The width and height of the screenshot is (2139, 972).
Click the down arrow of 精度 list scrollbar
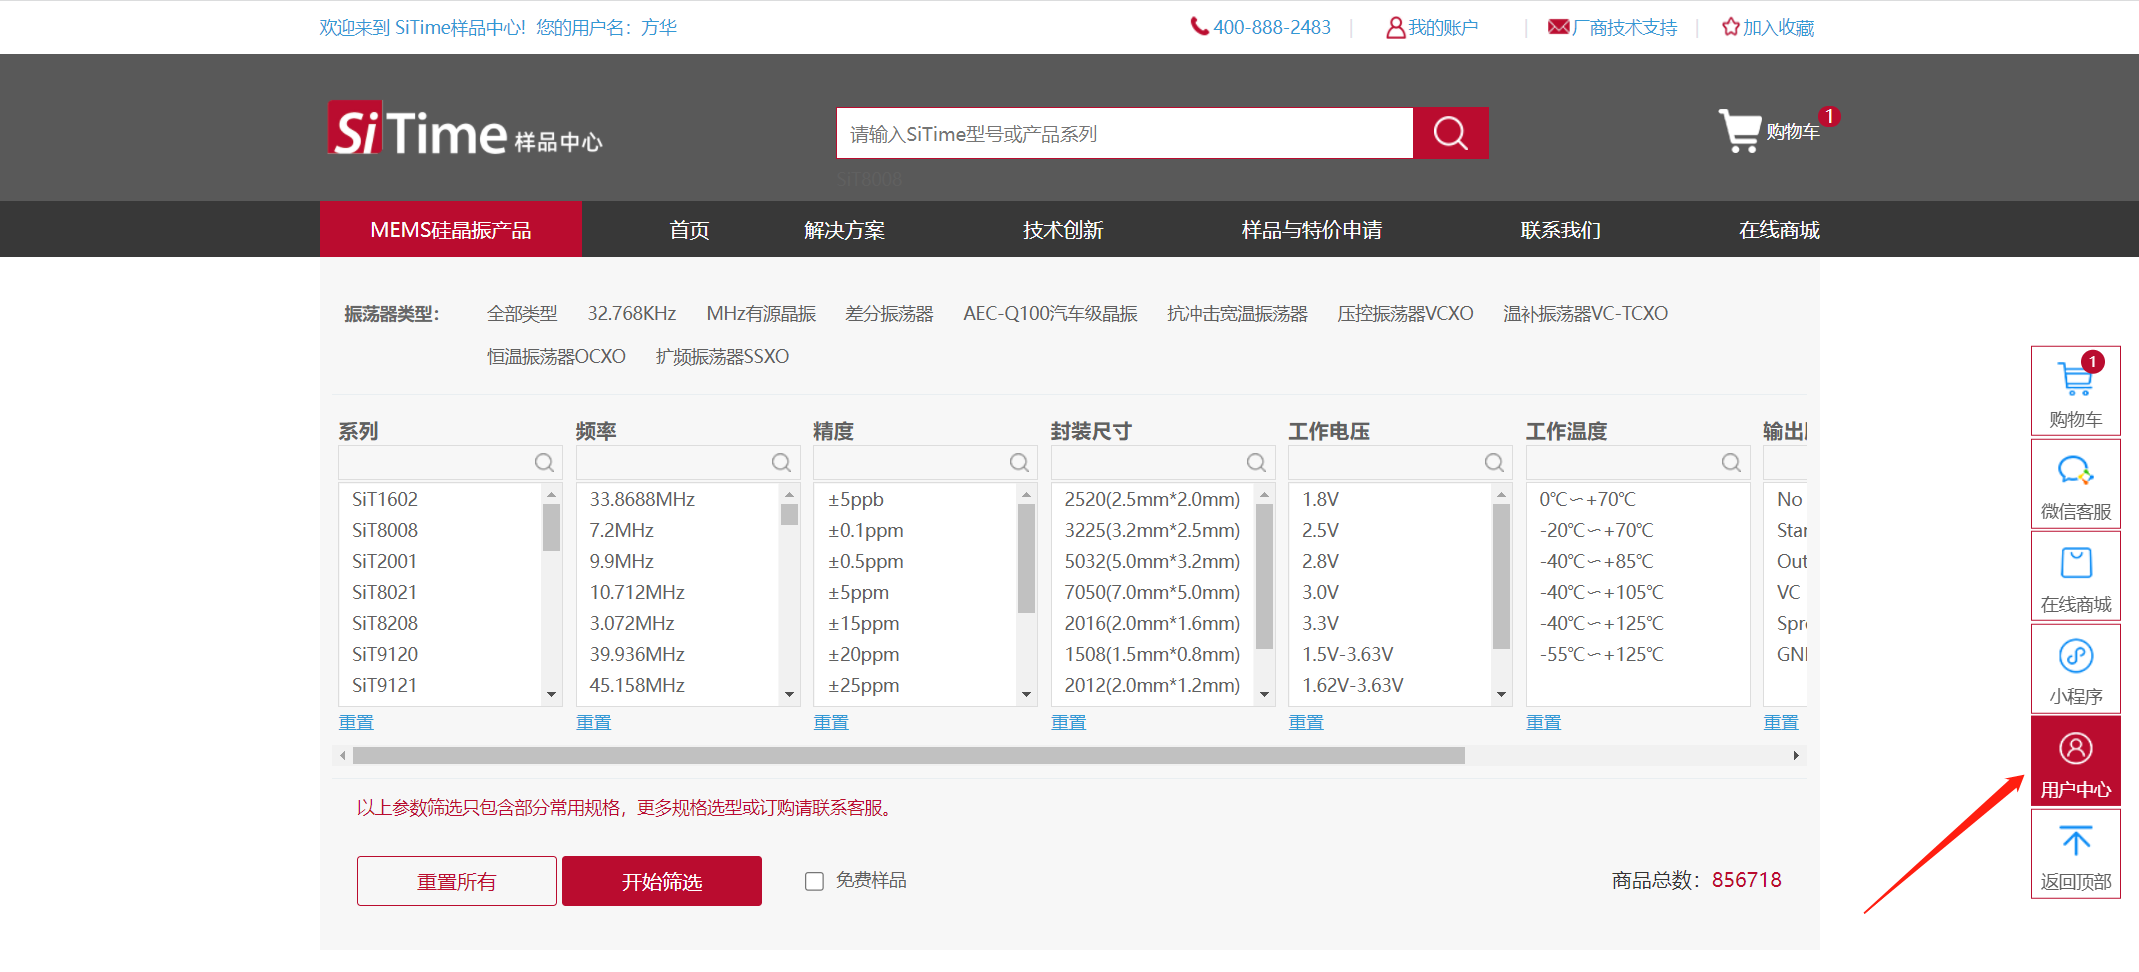1026,695
